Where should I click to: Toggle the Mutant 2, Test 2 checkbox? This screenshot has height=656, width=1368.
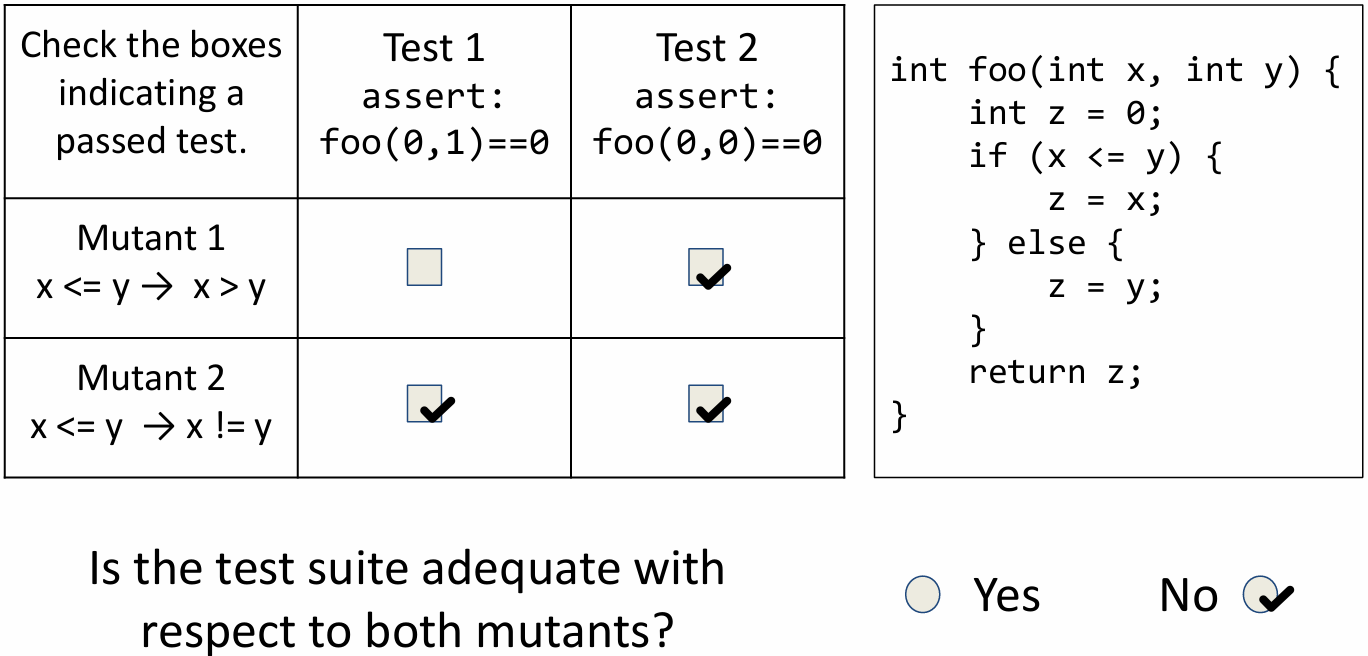pyautogui.click(x=706, y=403)
